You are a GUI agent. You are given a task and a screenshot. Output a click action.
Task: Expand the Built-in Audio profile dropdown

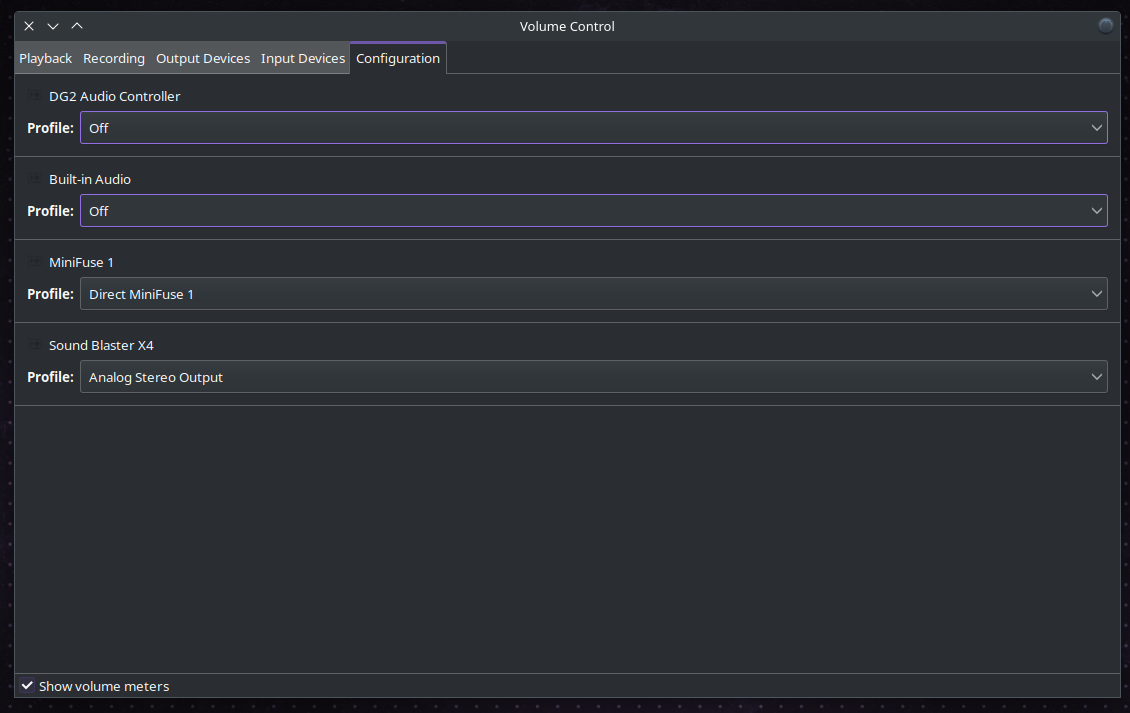593,211
